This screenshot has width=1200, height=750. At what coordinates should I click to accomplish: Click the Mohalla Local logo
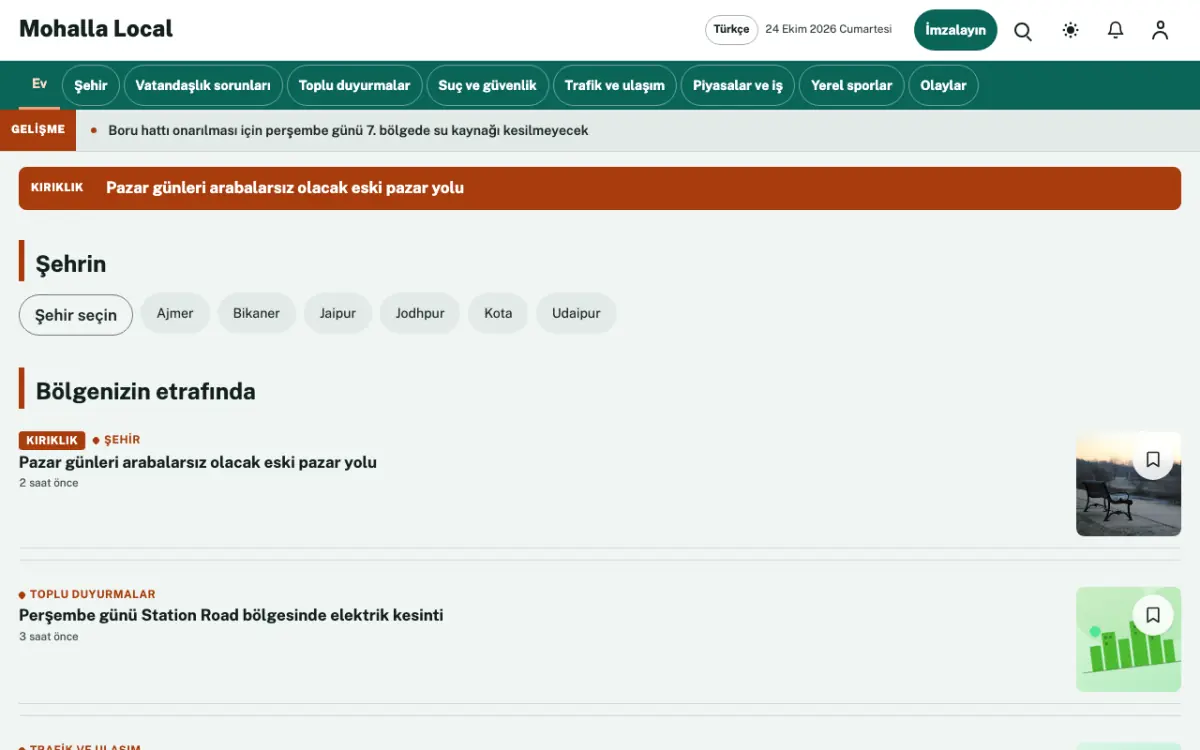tap(96, 29)
